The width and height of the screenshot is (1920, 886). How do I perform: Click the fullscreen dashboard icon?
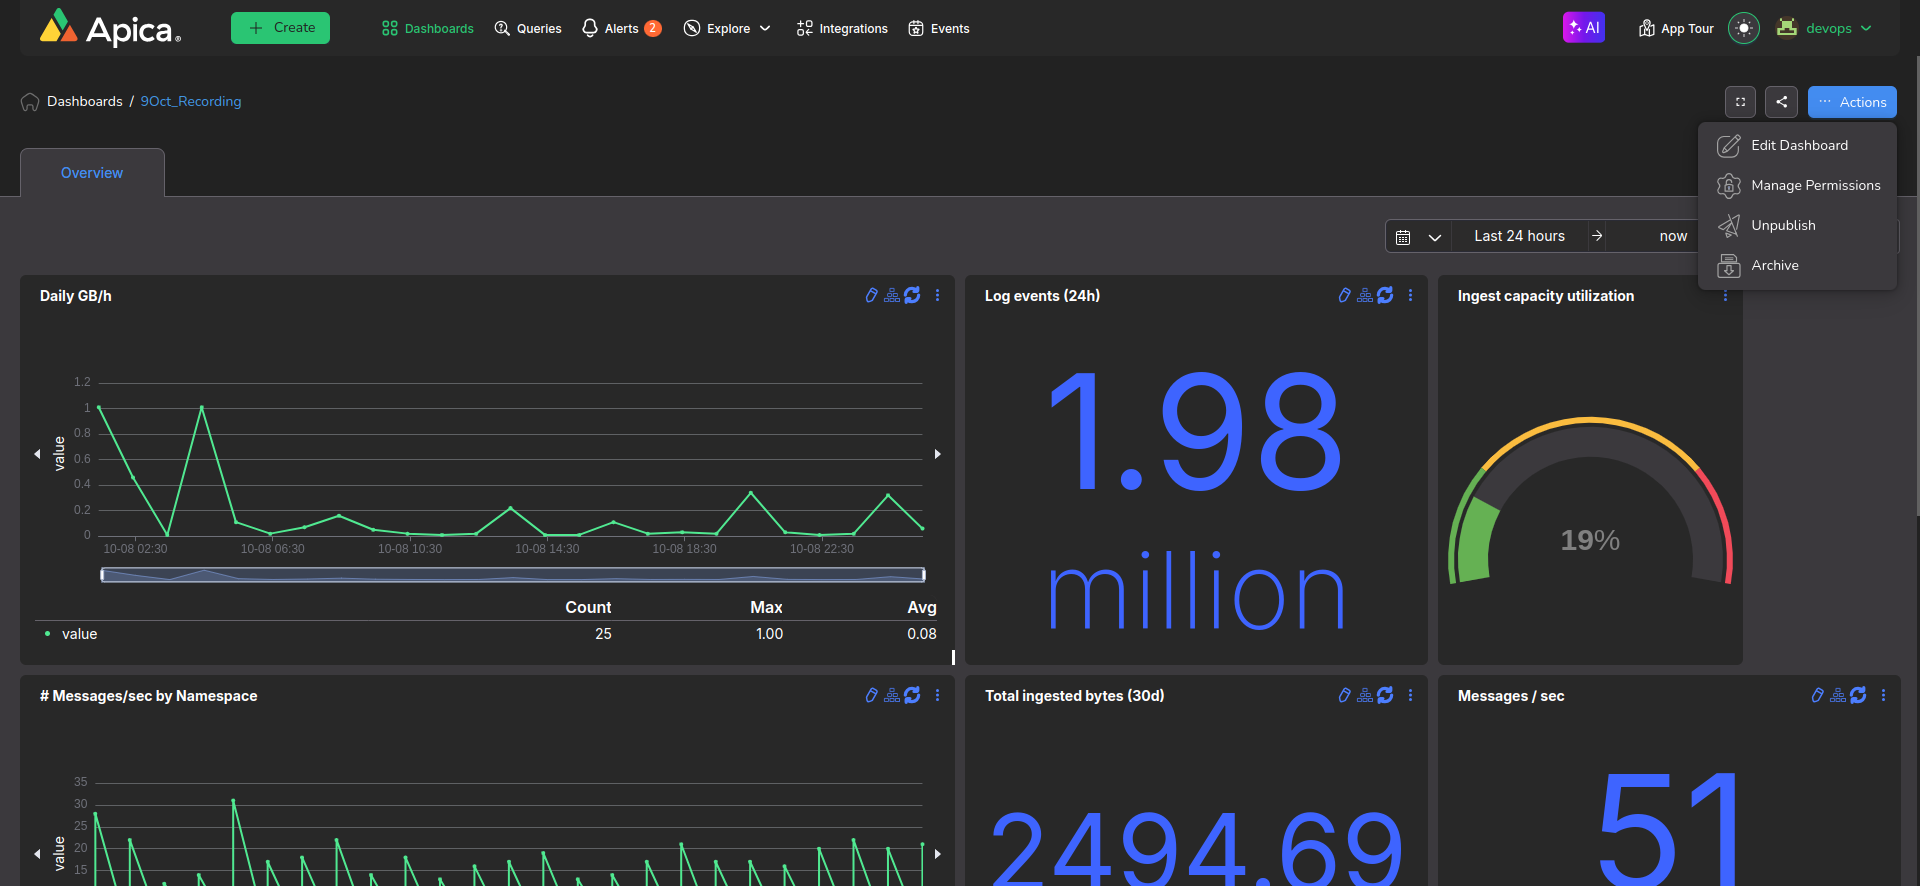(x=1740, y=102)
